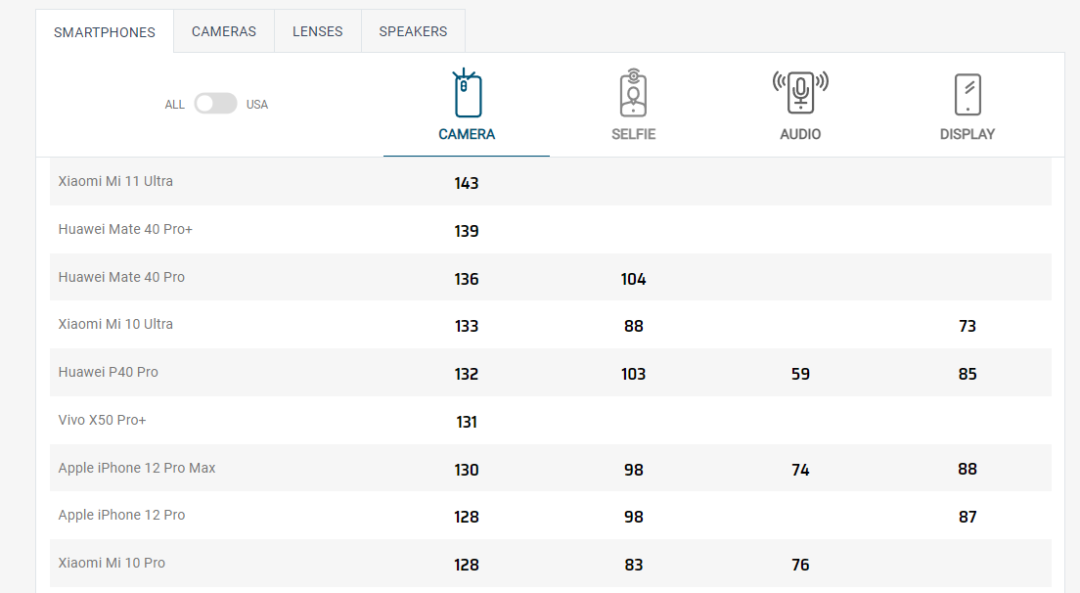Sort by the SELFIE label
Image resolution: width=1080 pixels, height=593 pixels.
tap(633, 134)
